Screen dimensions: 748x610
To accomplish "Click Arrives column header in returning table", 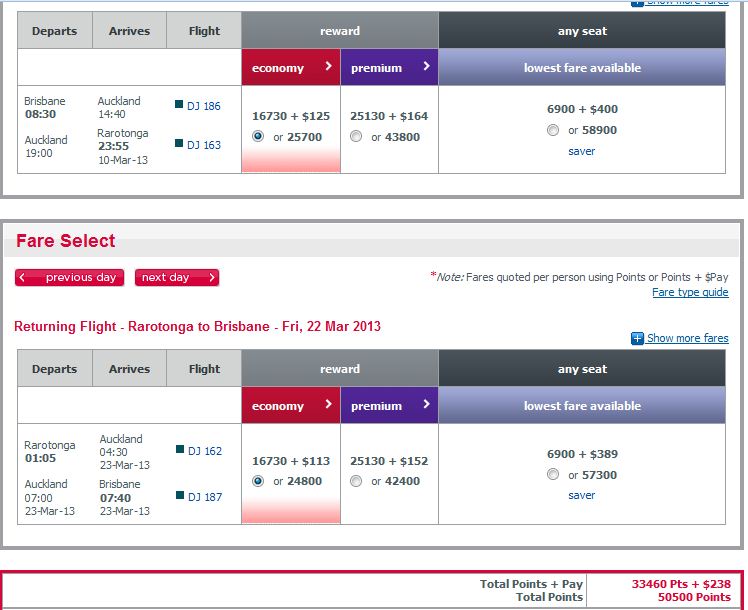I will 129,369.
